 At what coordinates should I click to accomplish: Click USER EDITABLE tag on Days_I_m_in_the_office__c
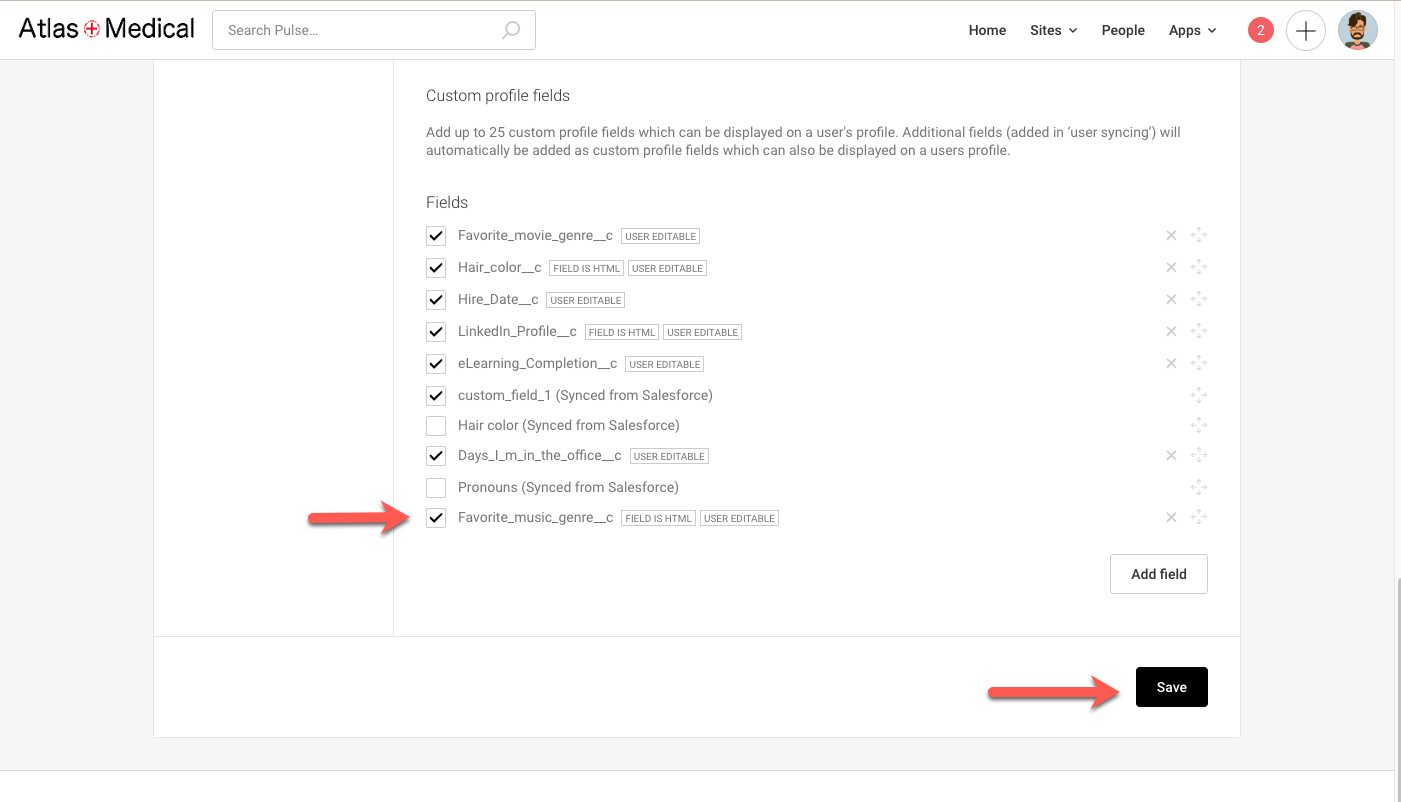pyautogui.click(x=669, y=456)
